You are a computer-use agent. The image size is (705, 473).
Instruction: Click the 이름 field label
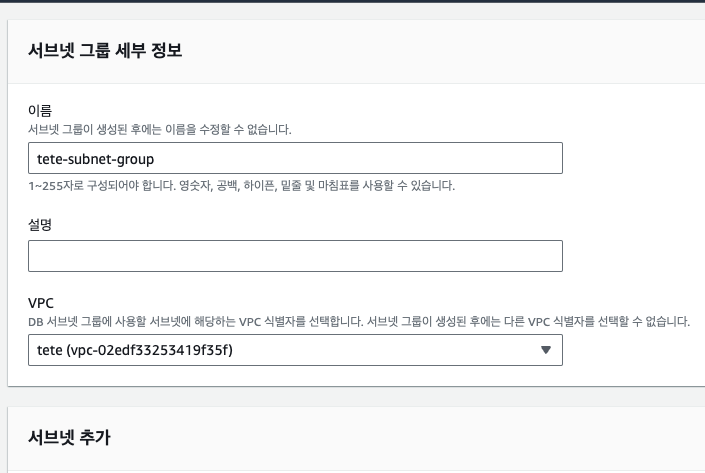pyautogui.click(x=40, y=110)
